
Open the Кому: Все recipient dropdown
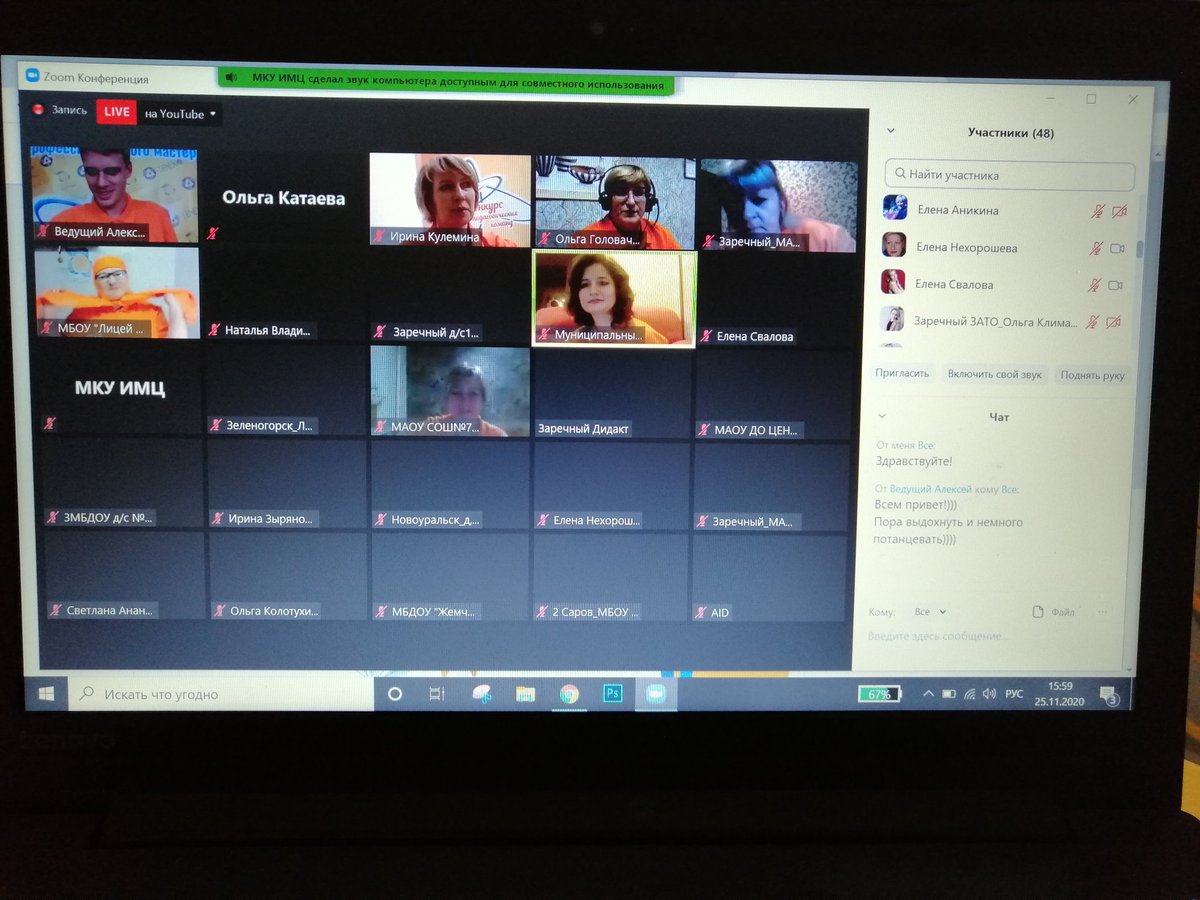pos(930,612)
